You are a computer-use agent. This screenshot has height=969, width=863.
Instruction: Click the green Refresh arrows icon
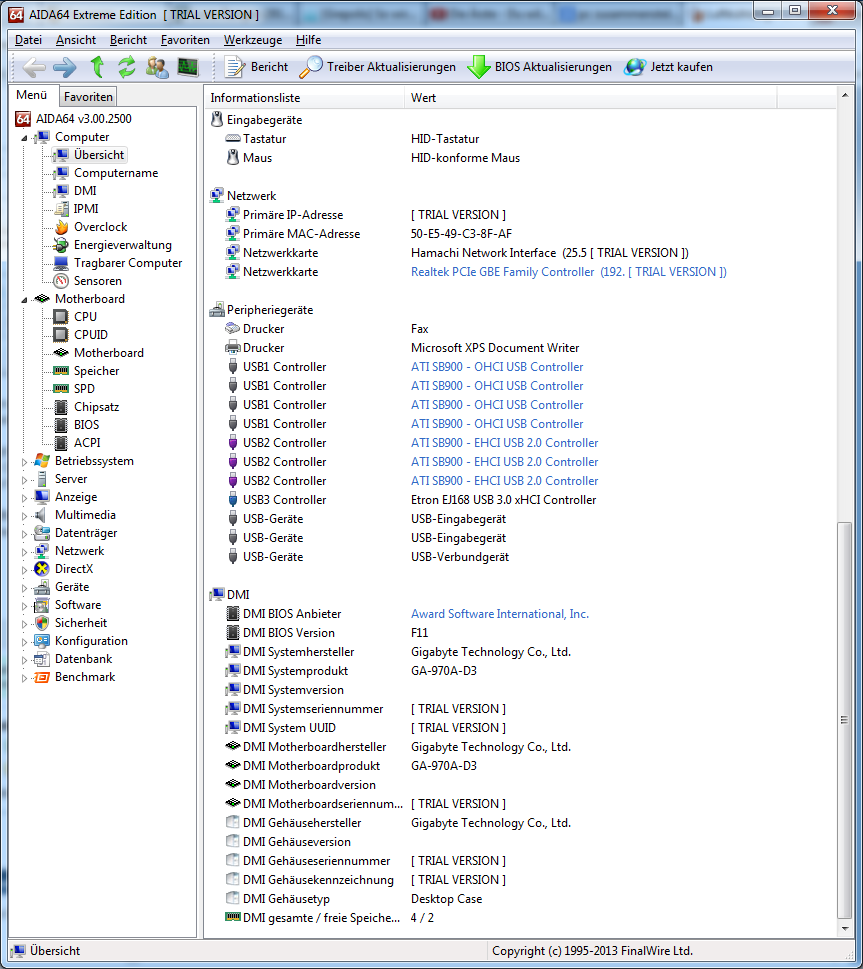127,67
